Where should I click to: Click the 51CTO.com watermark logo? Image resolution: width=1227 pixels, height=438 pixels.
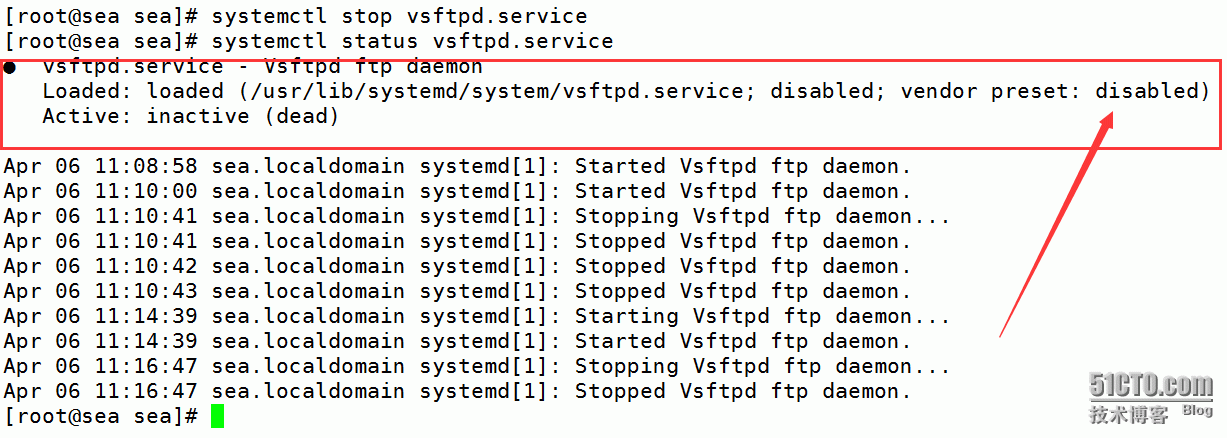1151,384
